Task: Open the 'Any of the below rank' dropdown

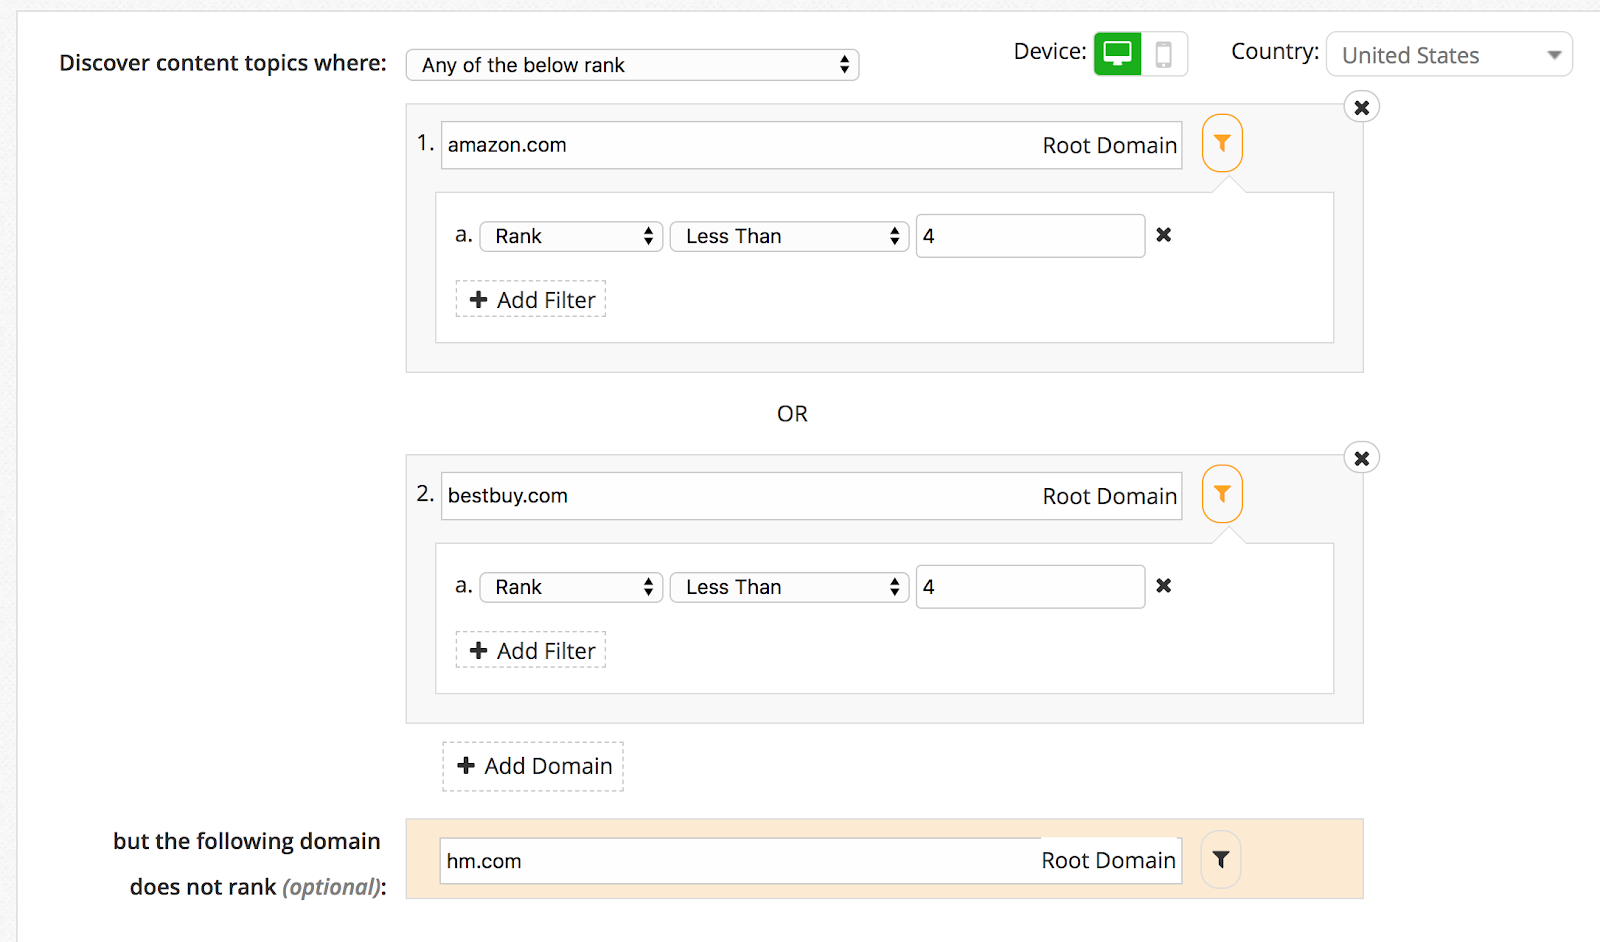Action: (x=632, y=65)
